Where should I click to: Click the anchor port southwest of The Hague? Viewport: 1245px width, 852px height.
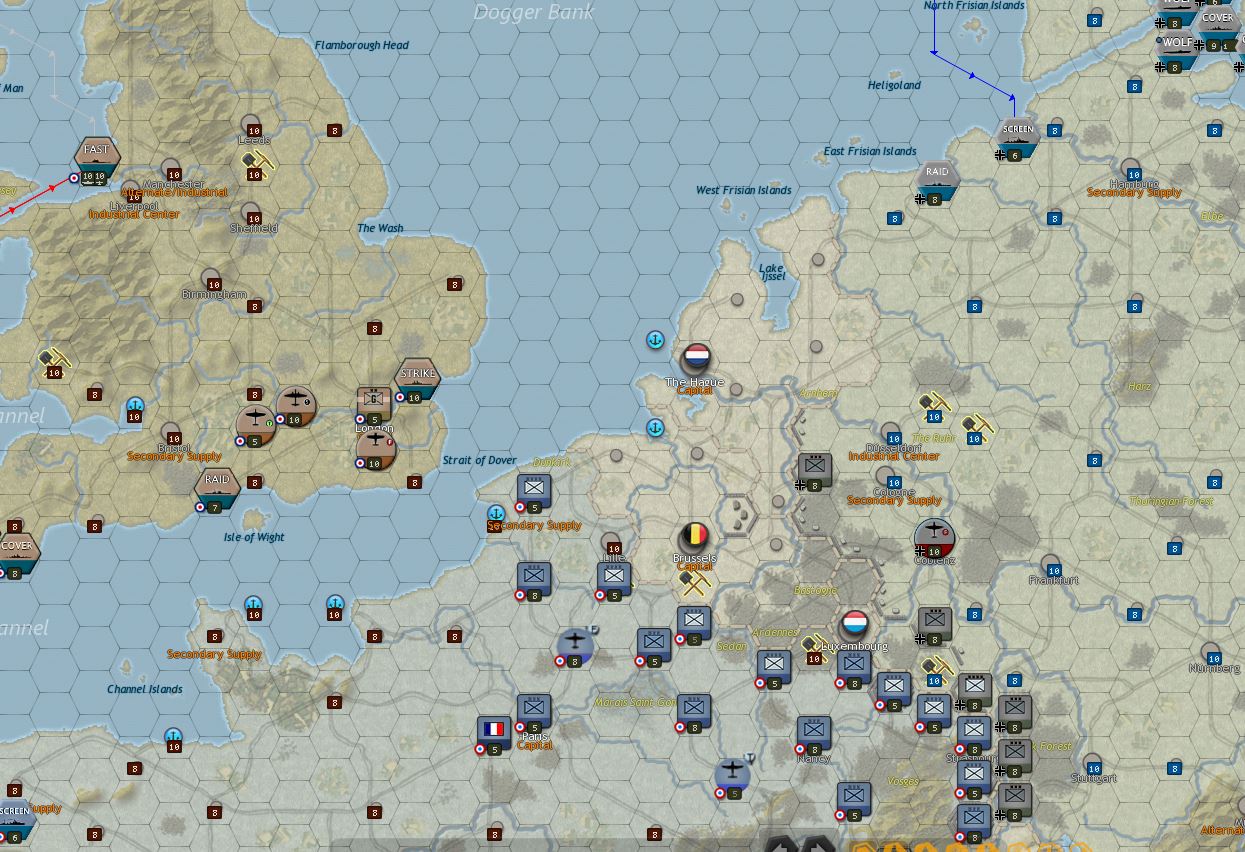[655, 428]
